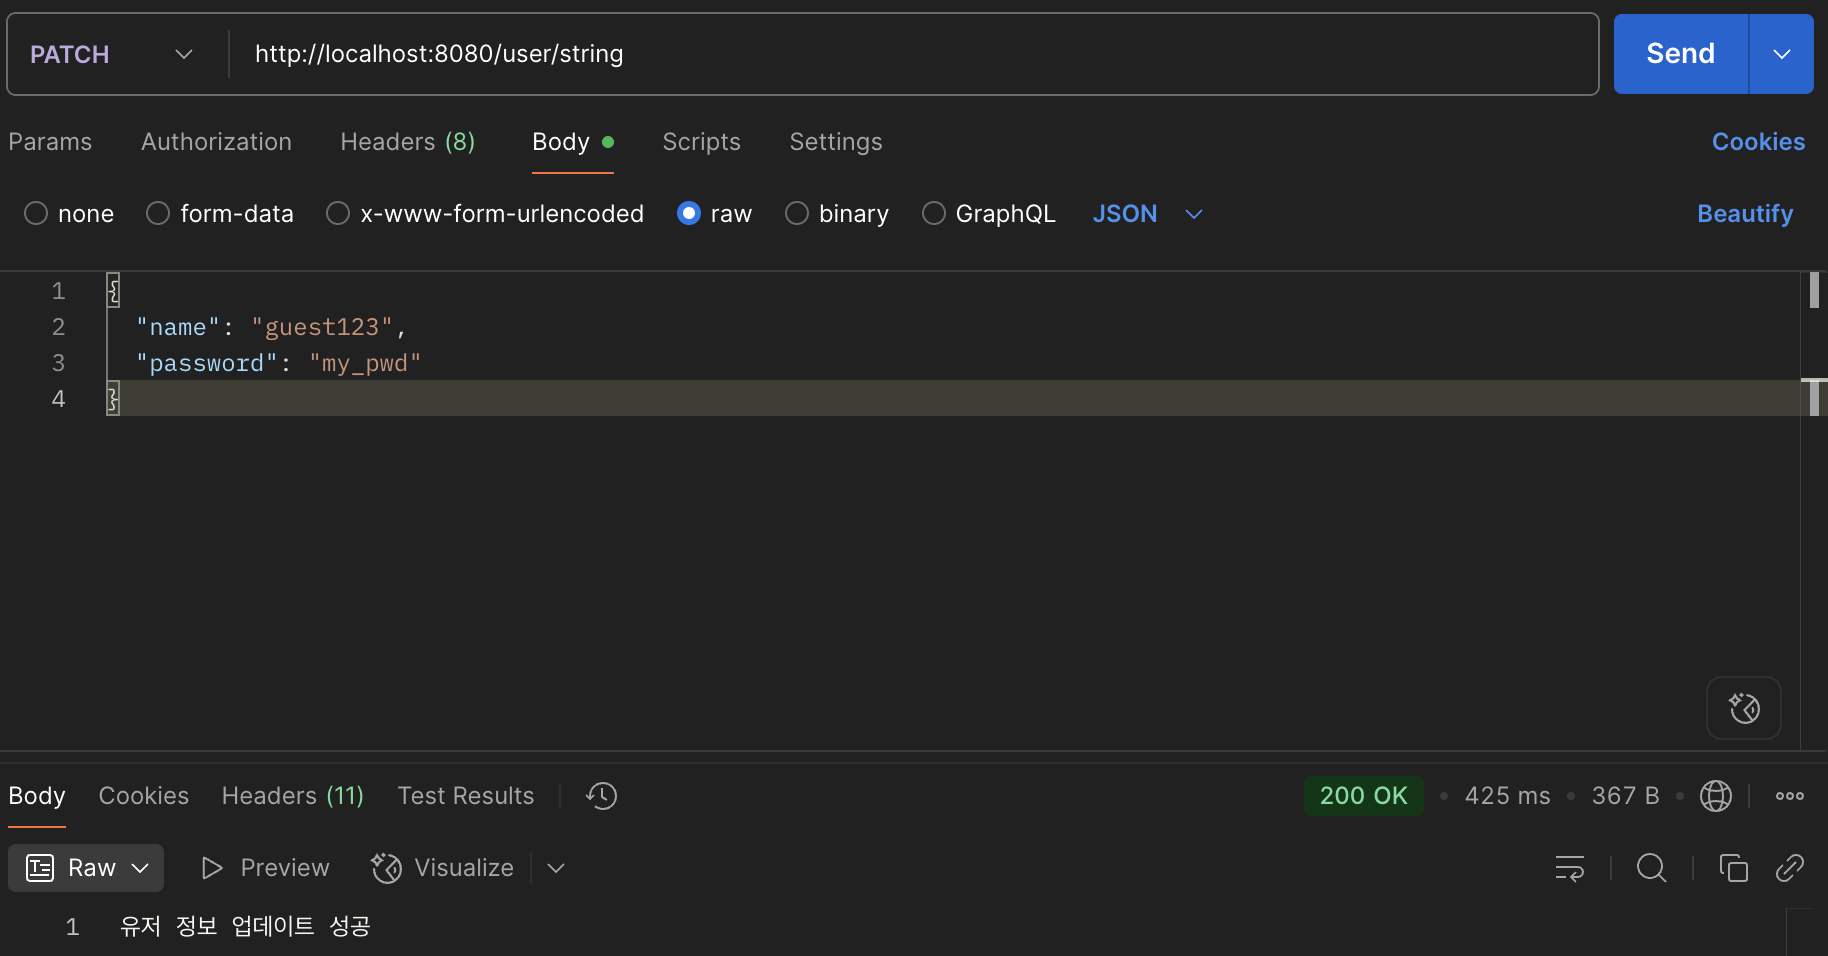Open the response Headers (11) tab

pyautogui.click(x=293, y=796)
